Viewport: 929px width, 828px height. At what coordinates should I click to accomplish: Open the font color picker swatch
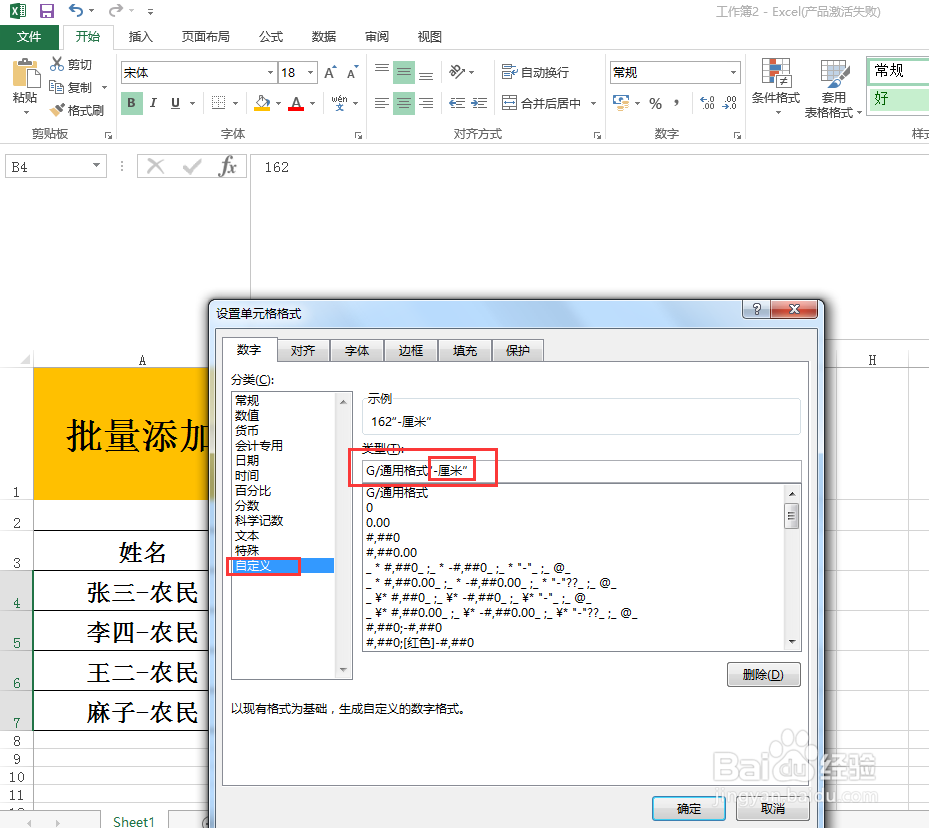click(297, 103)
